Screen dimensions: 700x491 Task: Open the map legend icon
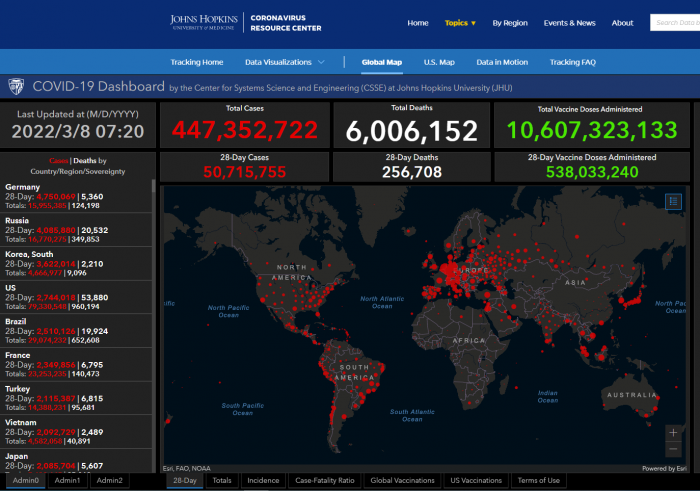673,201
